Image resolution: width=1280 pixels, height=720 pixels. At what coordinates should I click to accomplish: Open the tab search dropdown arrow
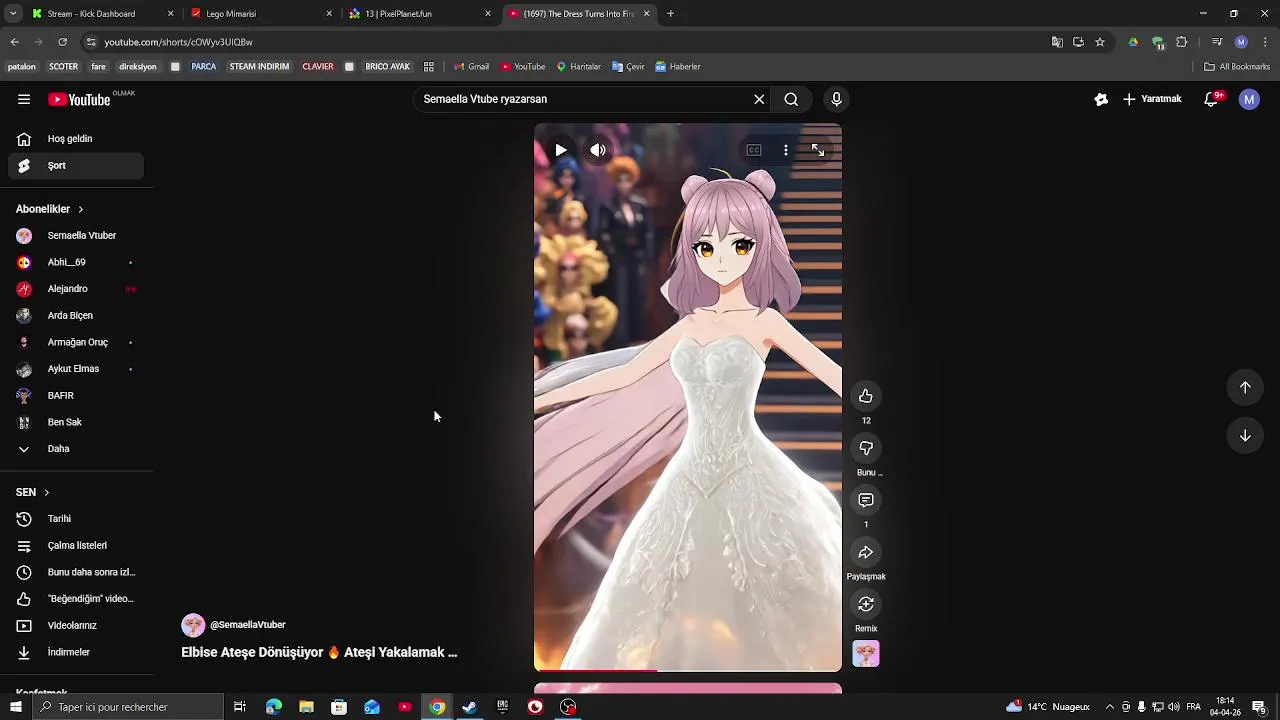[x=14, y=14]
